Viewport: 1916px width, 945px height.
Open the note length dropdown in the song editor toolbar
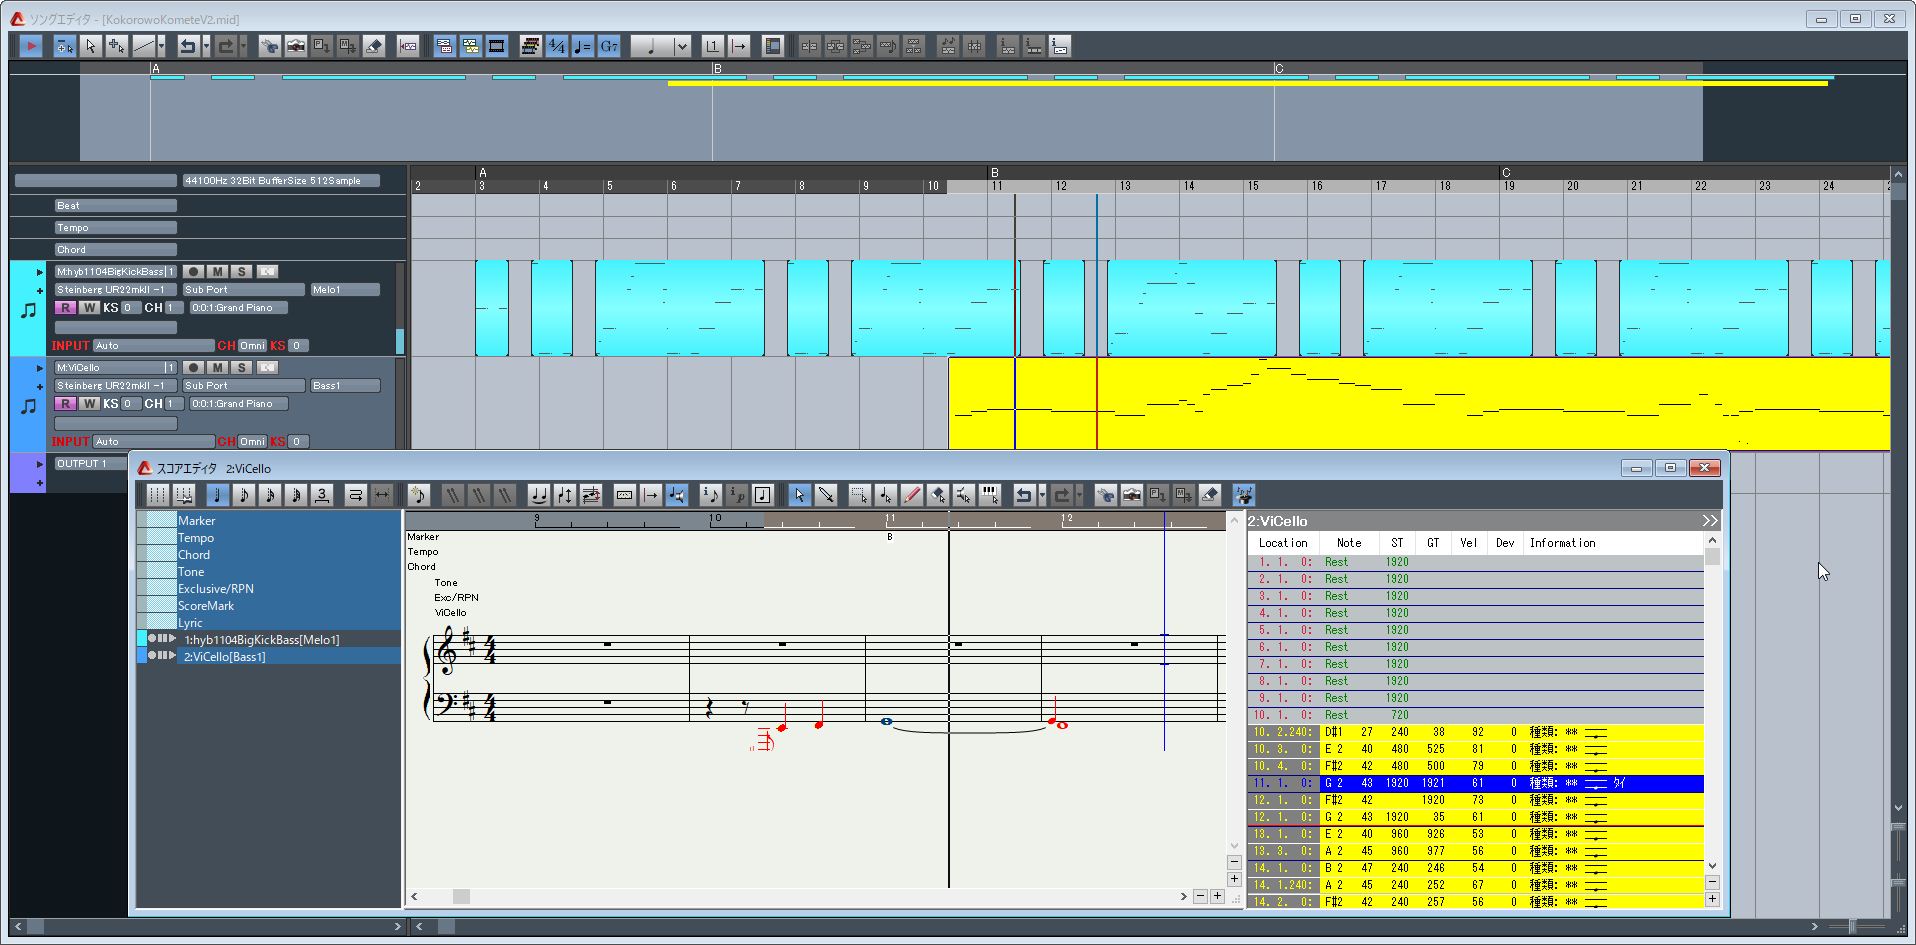[x=682, y=46]
